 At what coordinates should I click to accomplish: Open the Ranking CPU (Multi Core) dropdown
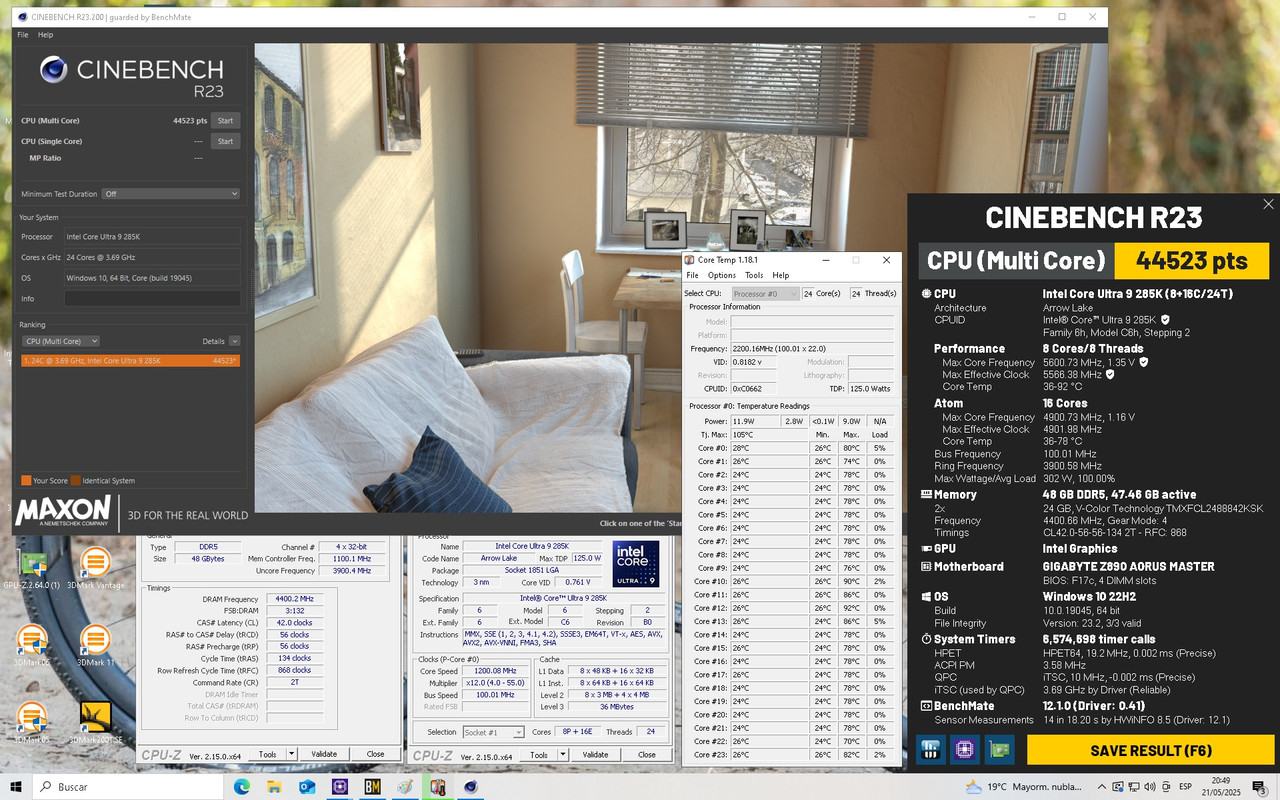(61, 341)
